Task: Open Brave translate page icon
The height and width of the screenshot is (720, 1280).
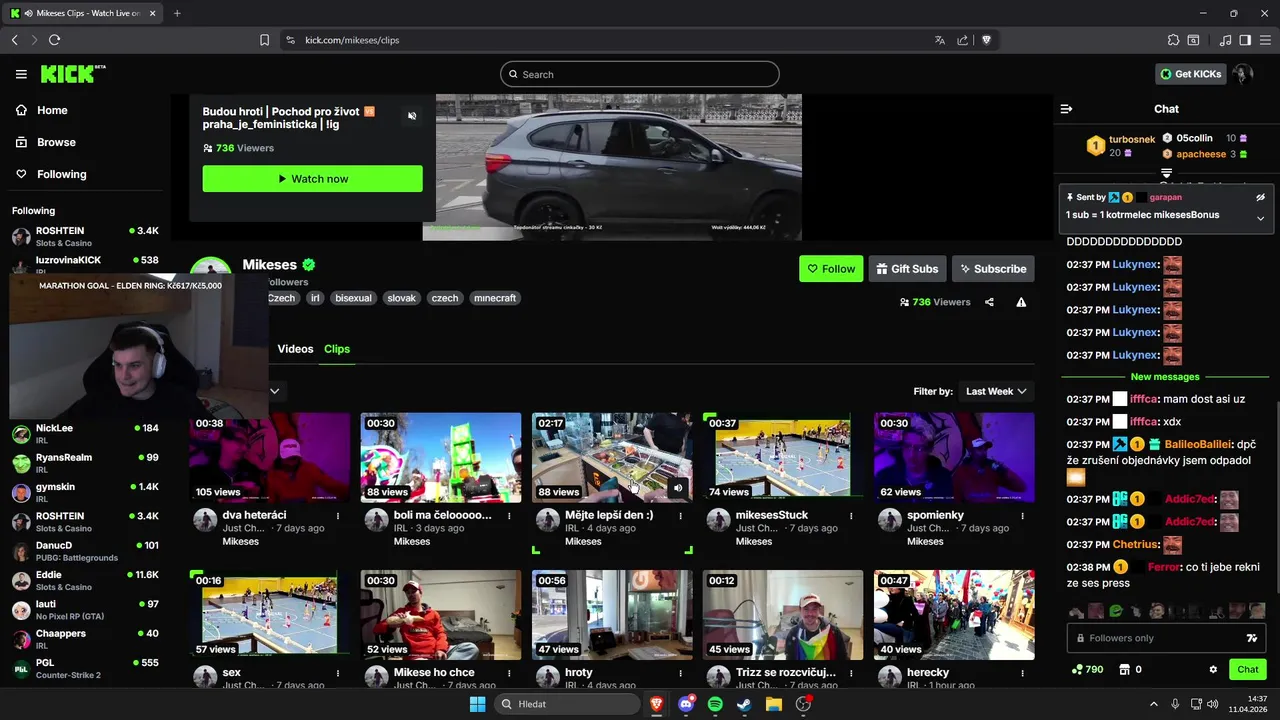Action: click(940, 40)
